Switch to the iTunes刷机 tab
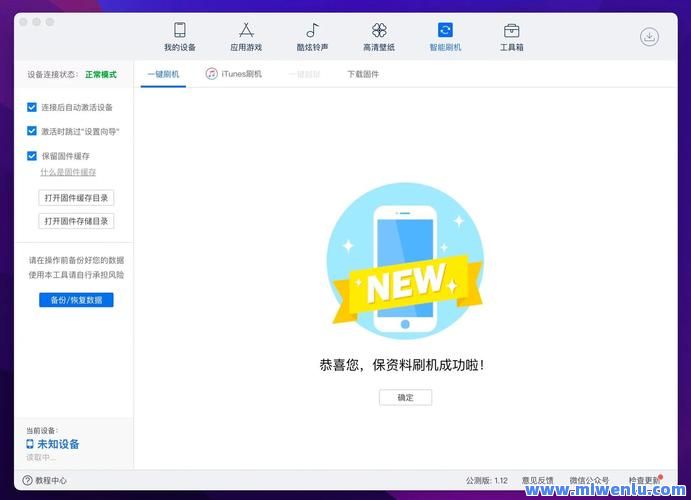691x500 pixels. point(234,74)
